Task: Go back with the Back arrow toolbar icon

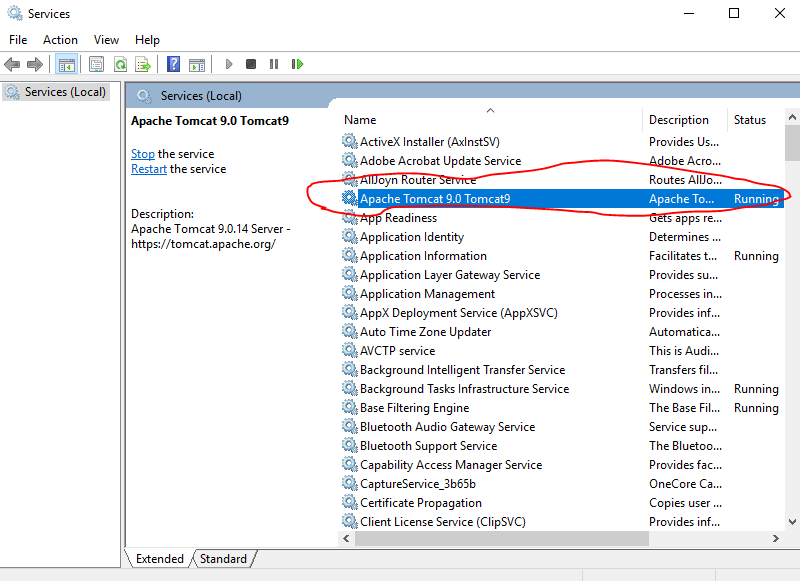Action: (x=12, y=64)
